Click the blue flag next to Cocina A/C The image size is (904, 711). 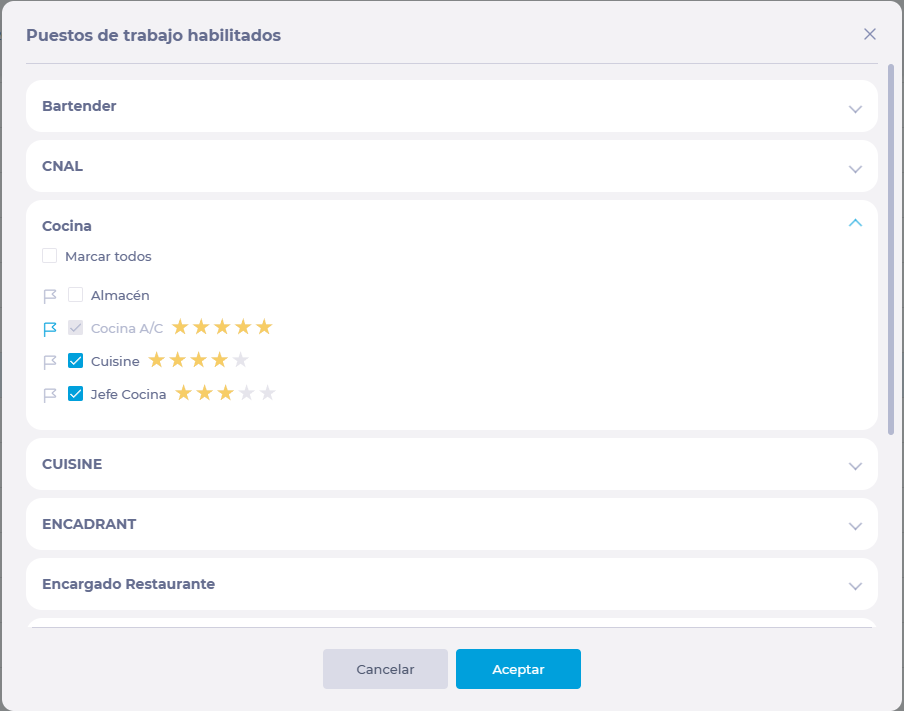tap(50, 328)
